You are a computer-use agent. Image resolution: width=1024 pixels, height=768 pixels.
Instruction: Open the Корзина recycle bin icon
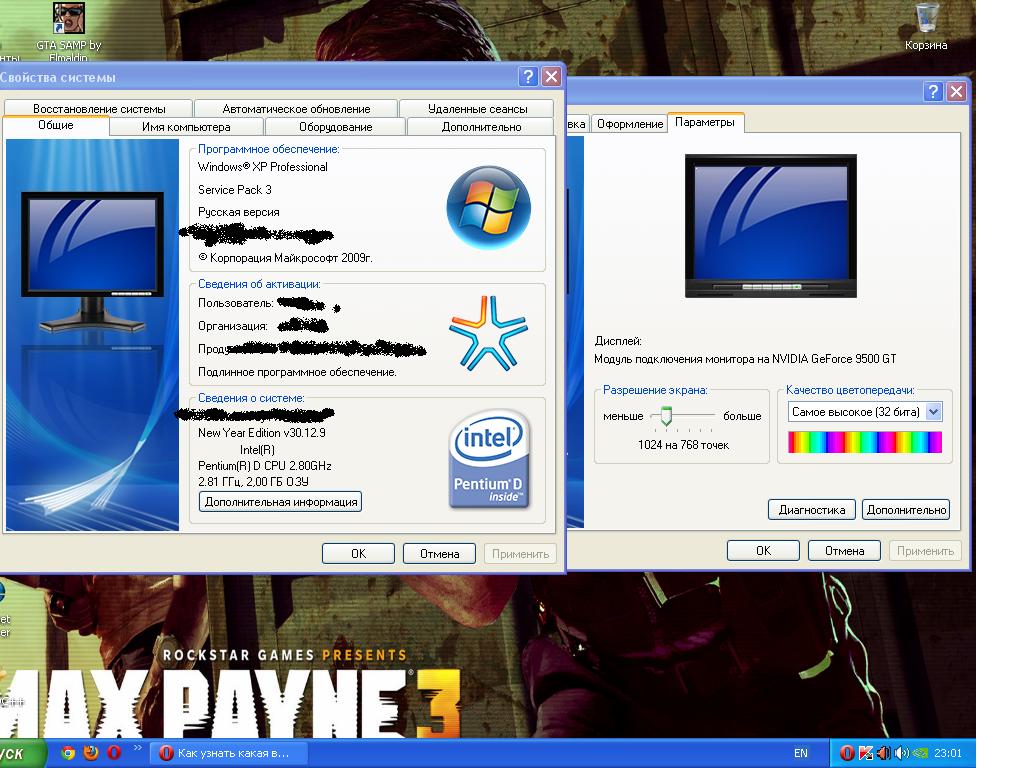tap(926, 26)
